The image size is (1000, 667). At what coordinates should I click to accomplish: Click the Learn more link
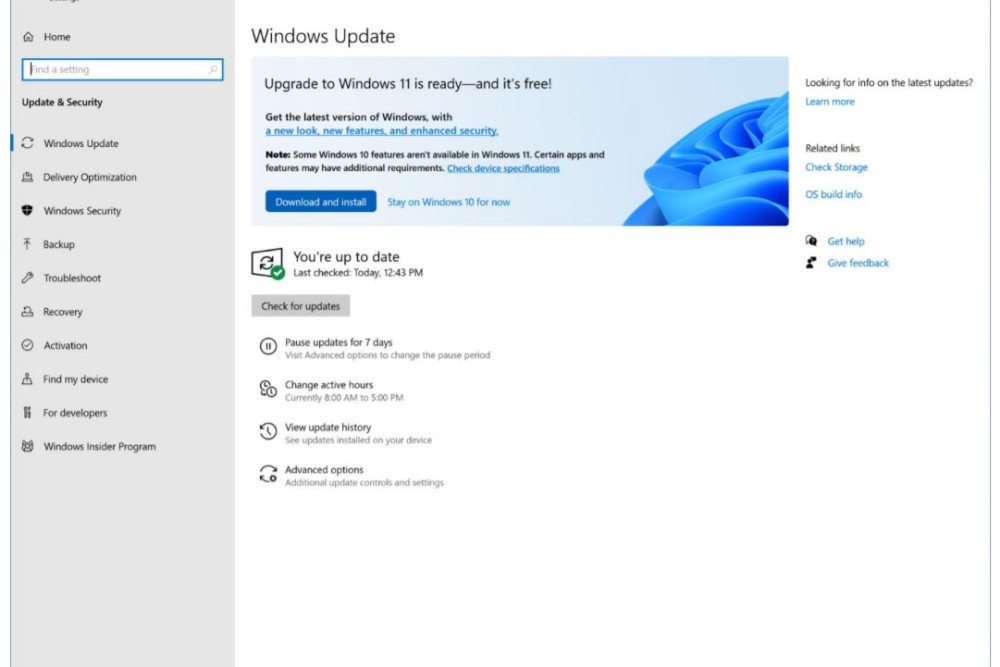[x=830, y=101]
